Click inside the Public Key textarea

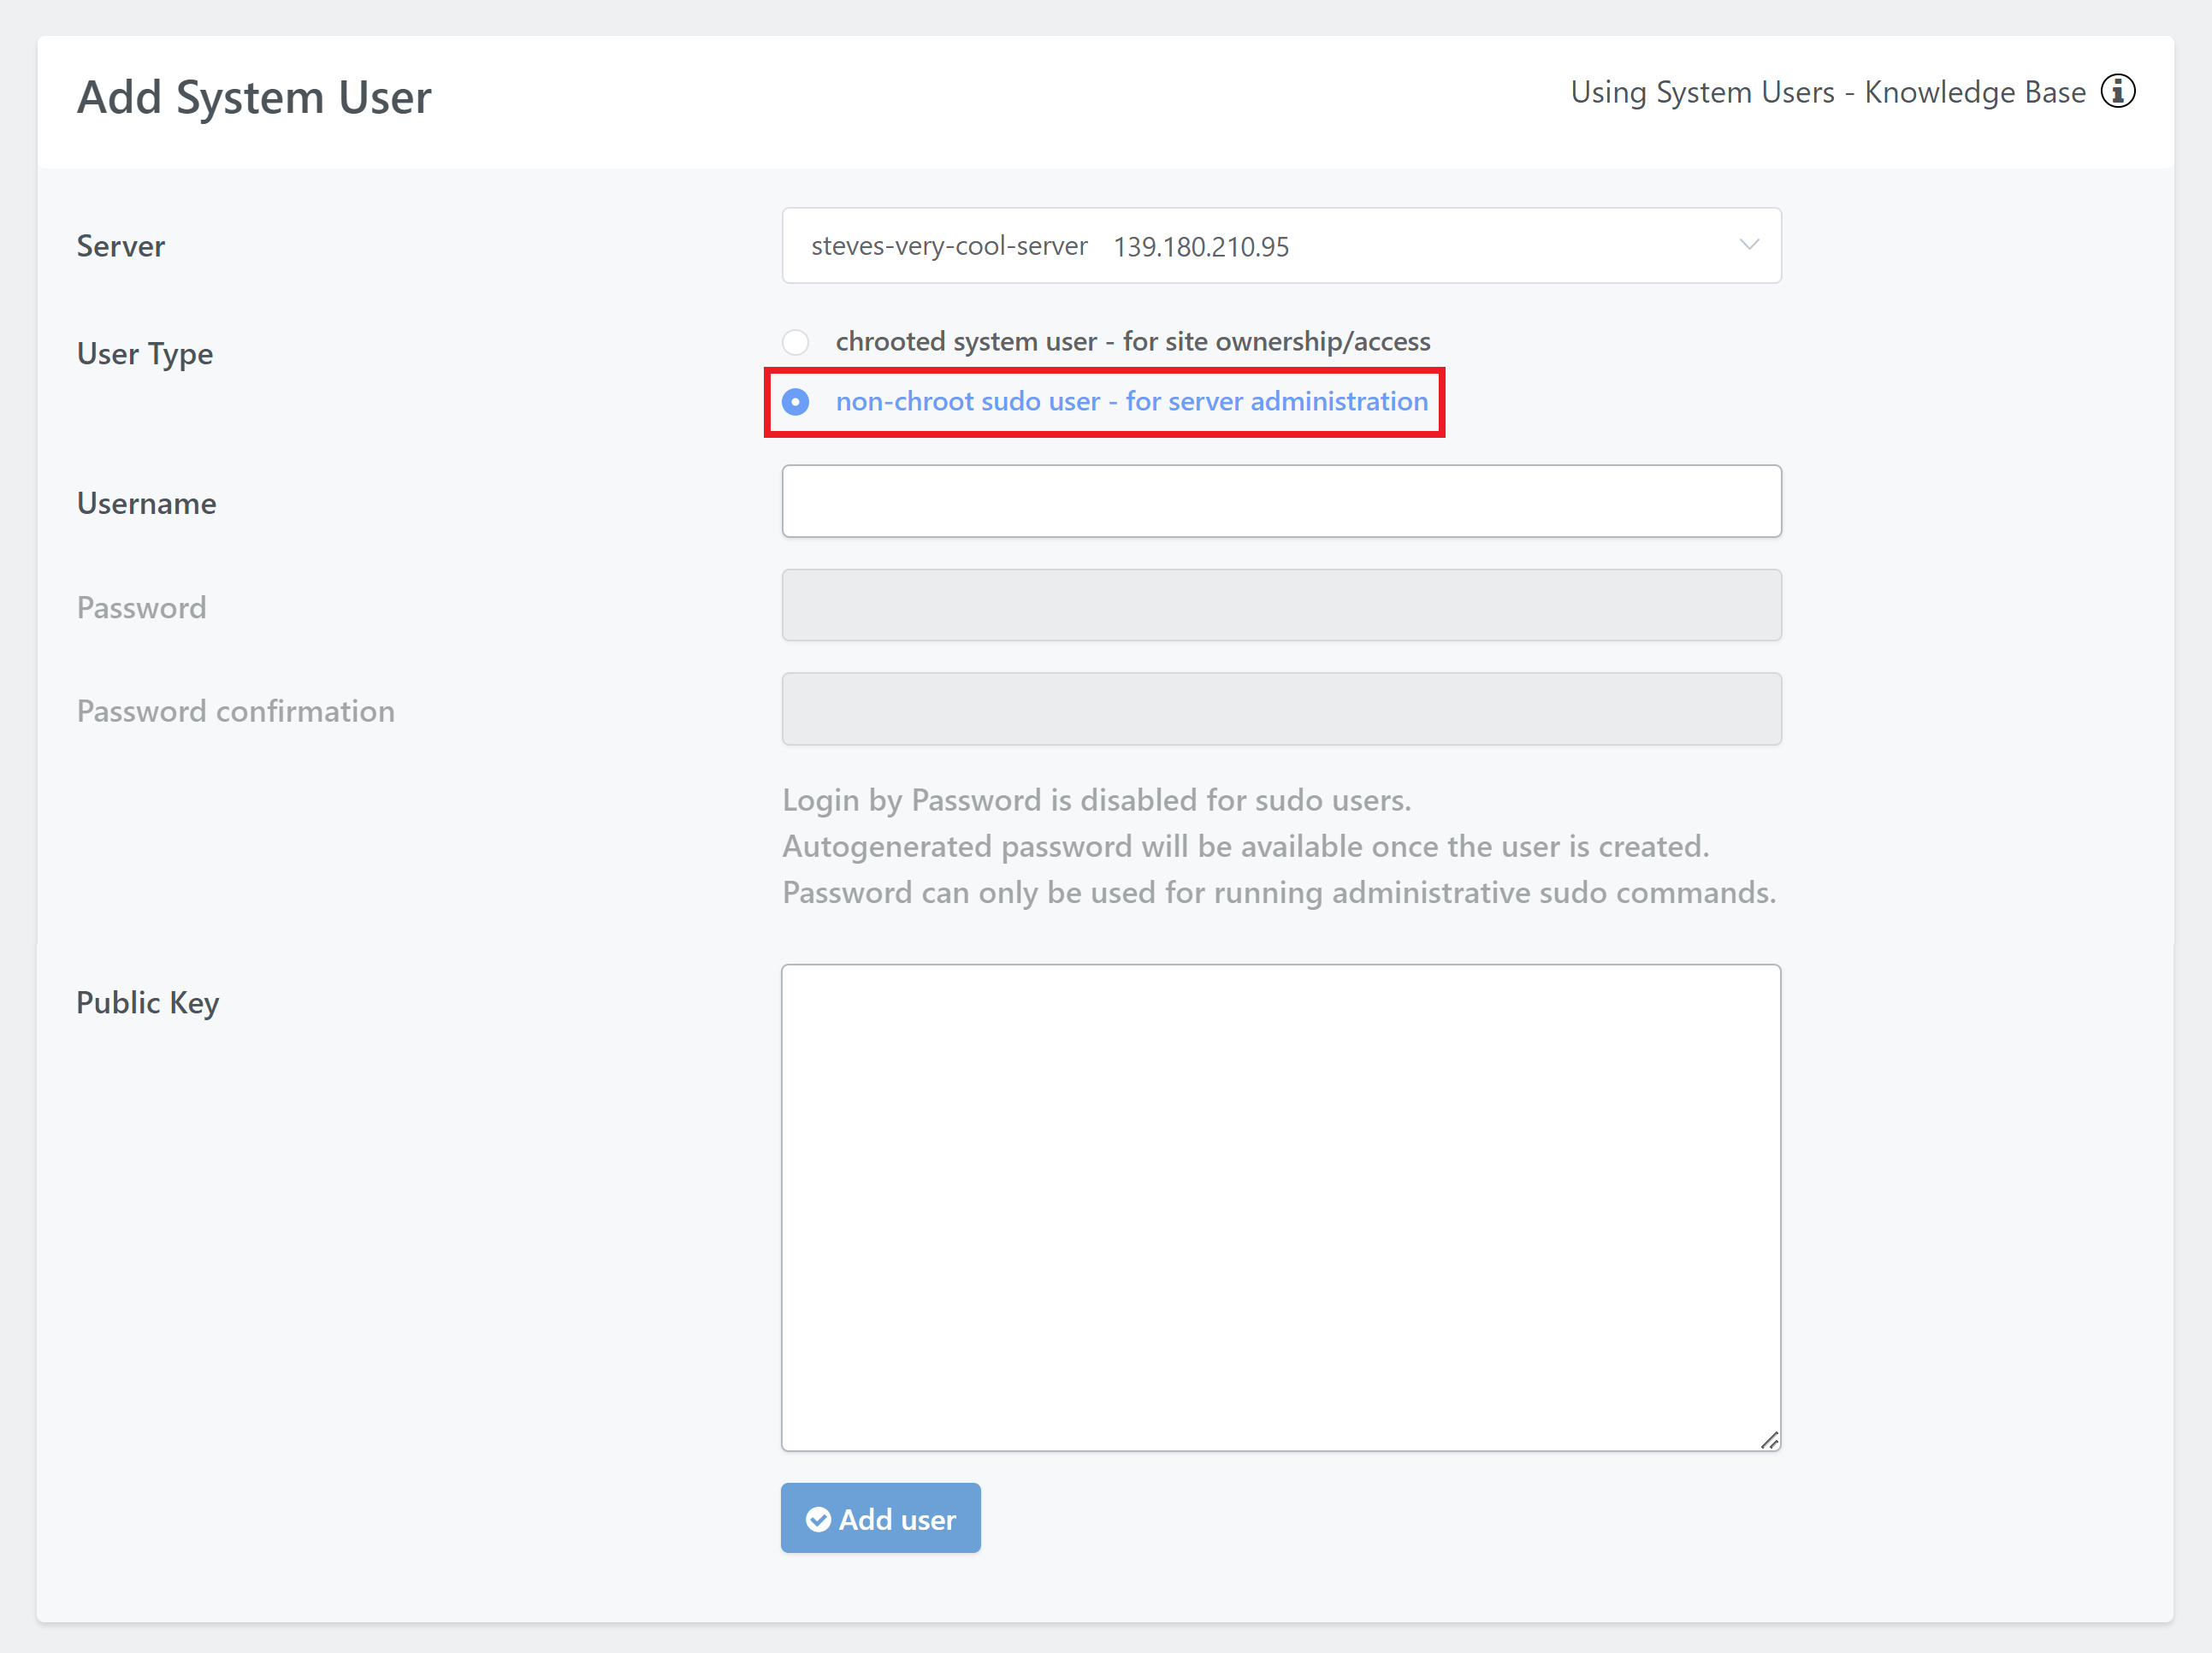pos(1281,1207)
